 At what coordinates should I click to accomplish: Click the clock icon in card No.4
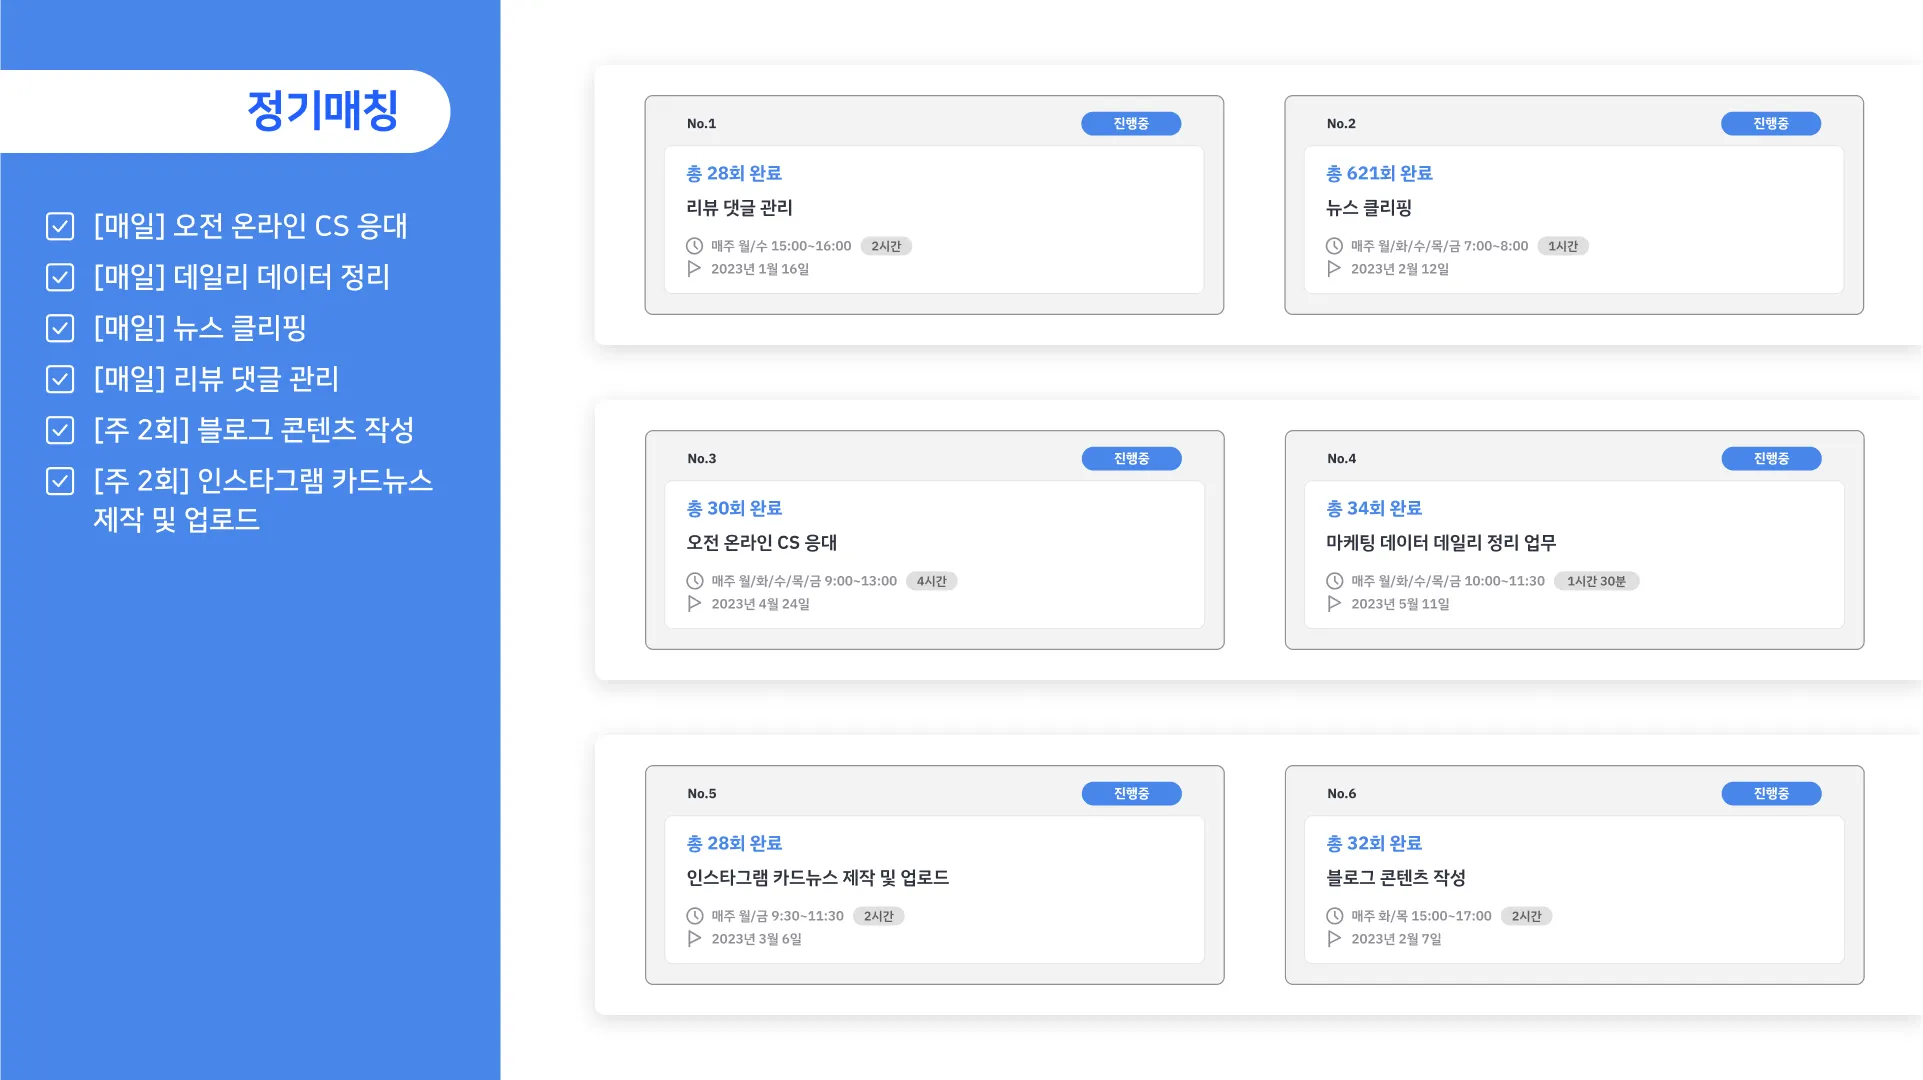pyautogui.click(x=1334, y=581)
